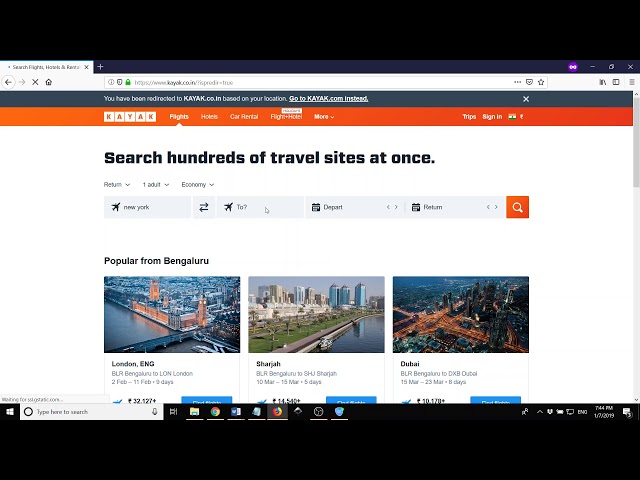
Task: Click the taskbar clock showing 7:44 PM
Action: (x=604, y=412)
